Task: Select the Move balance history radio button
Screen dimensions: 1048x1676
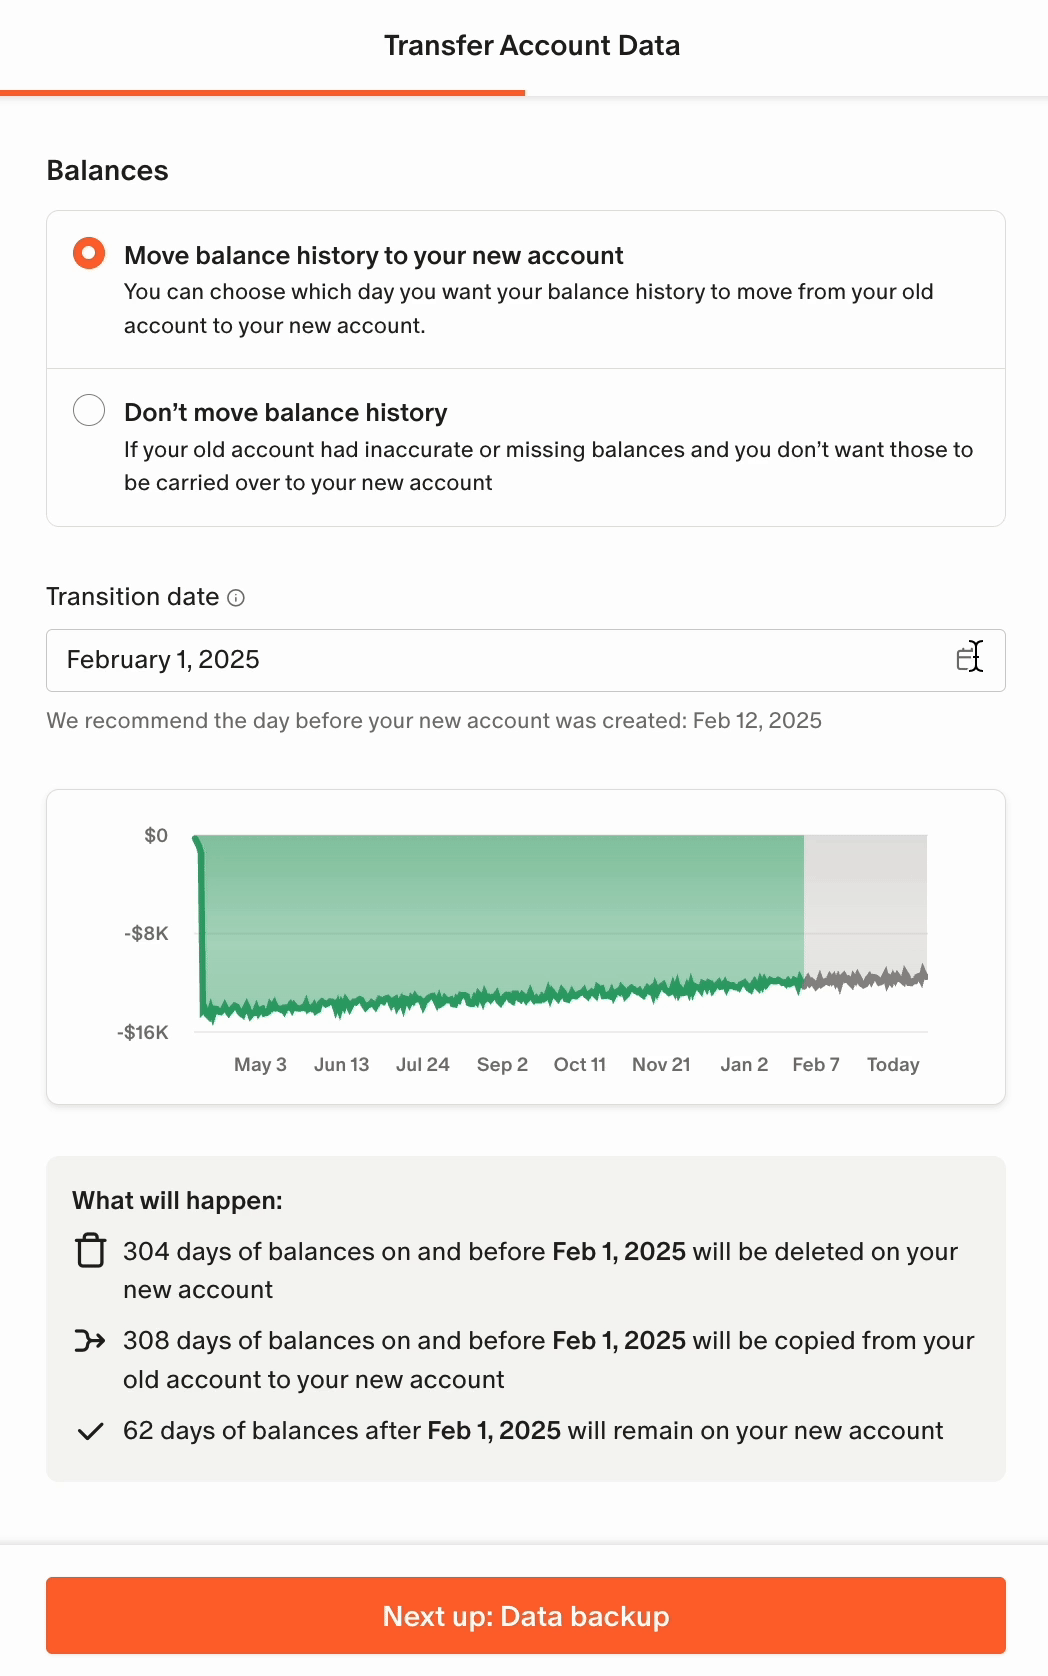Action: click(89, 254)
